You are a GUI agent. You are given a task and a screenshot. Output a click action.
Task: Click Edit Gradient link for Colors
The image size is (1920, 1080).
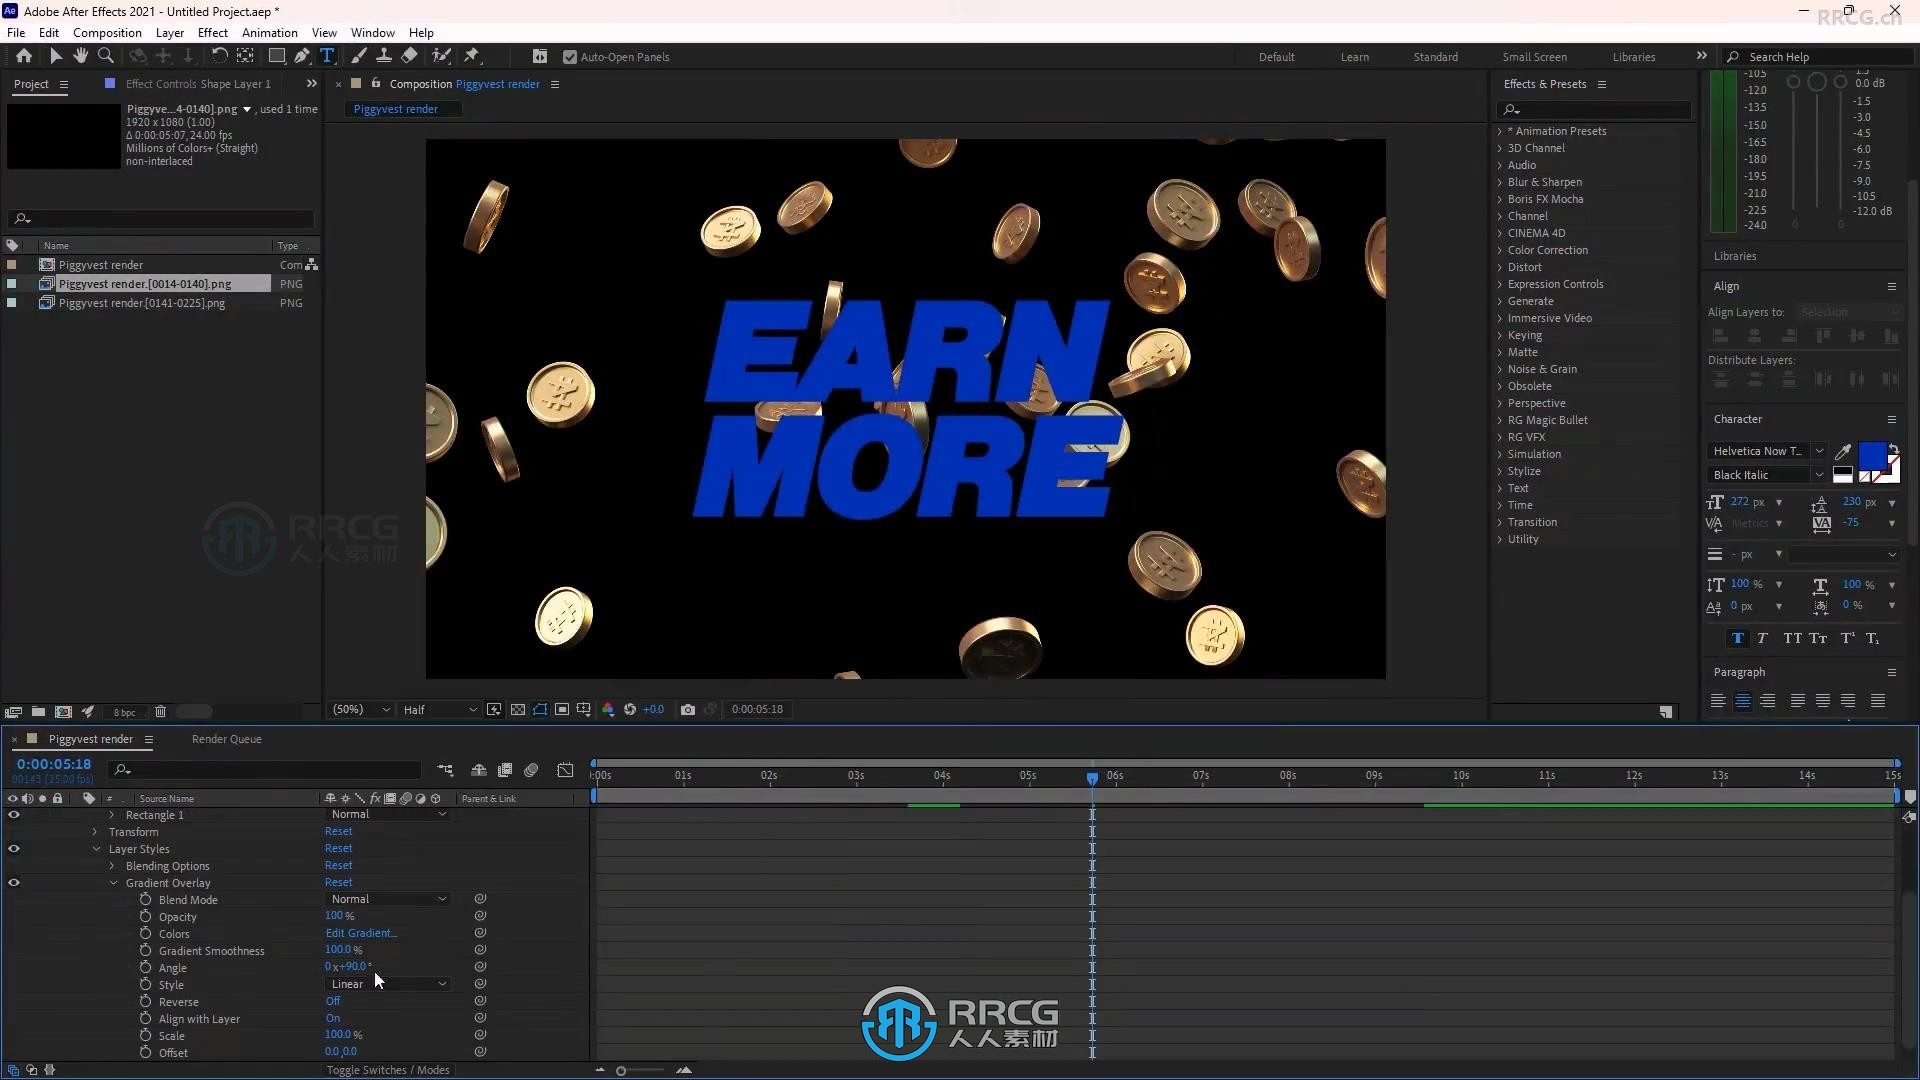pyautogui.click(x=361, y=933)
